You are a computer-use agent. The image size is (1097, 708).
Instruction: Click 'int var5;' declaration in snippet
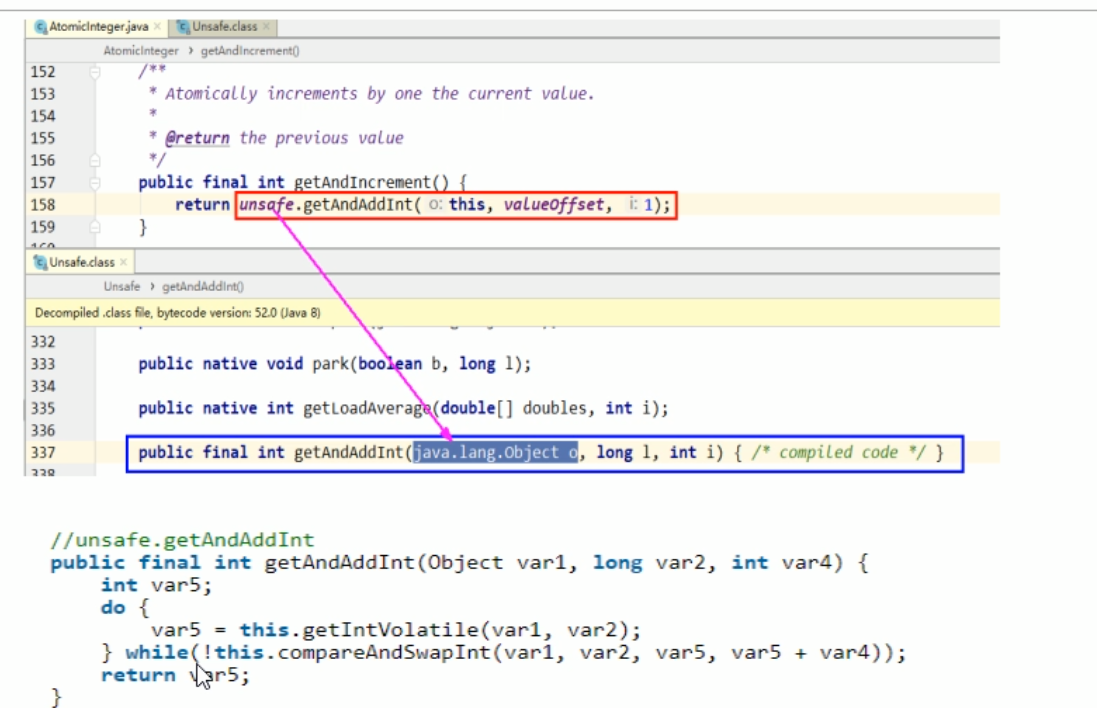(x=156, y=586)
